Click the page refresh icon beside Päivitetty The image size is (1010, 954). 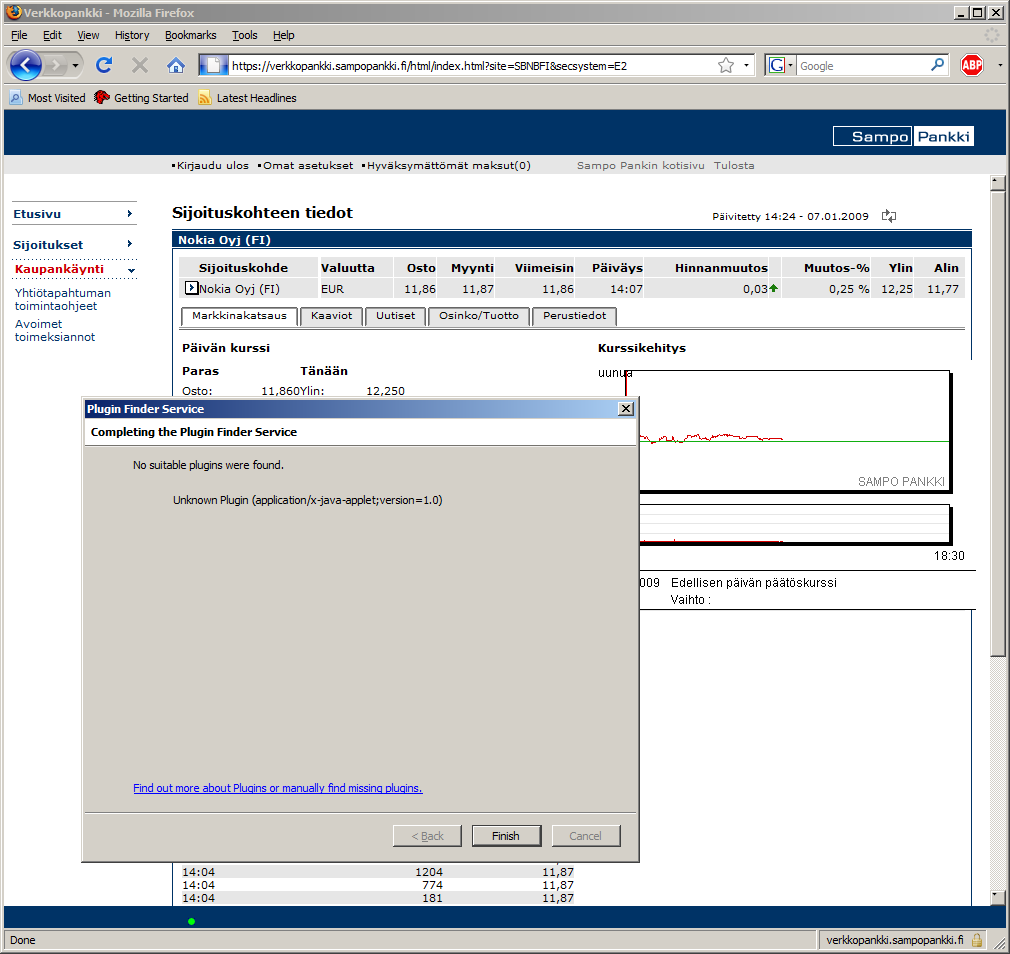[889, 216]
